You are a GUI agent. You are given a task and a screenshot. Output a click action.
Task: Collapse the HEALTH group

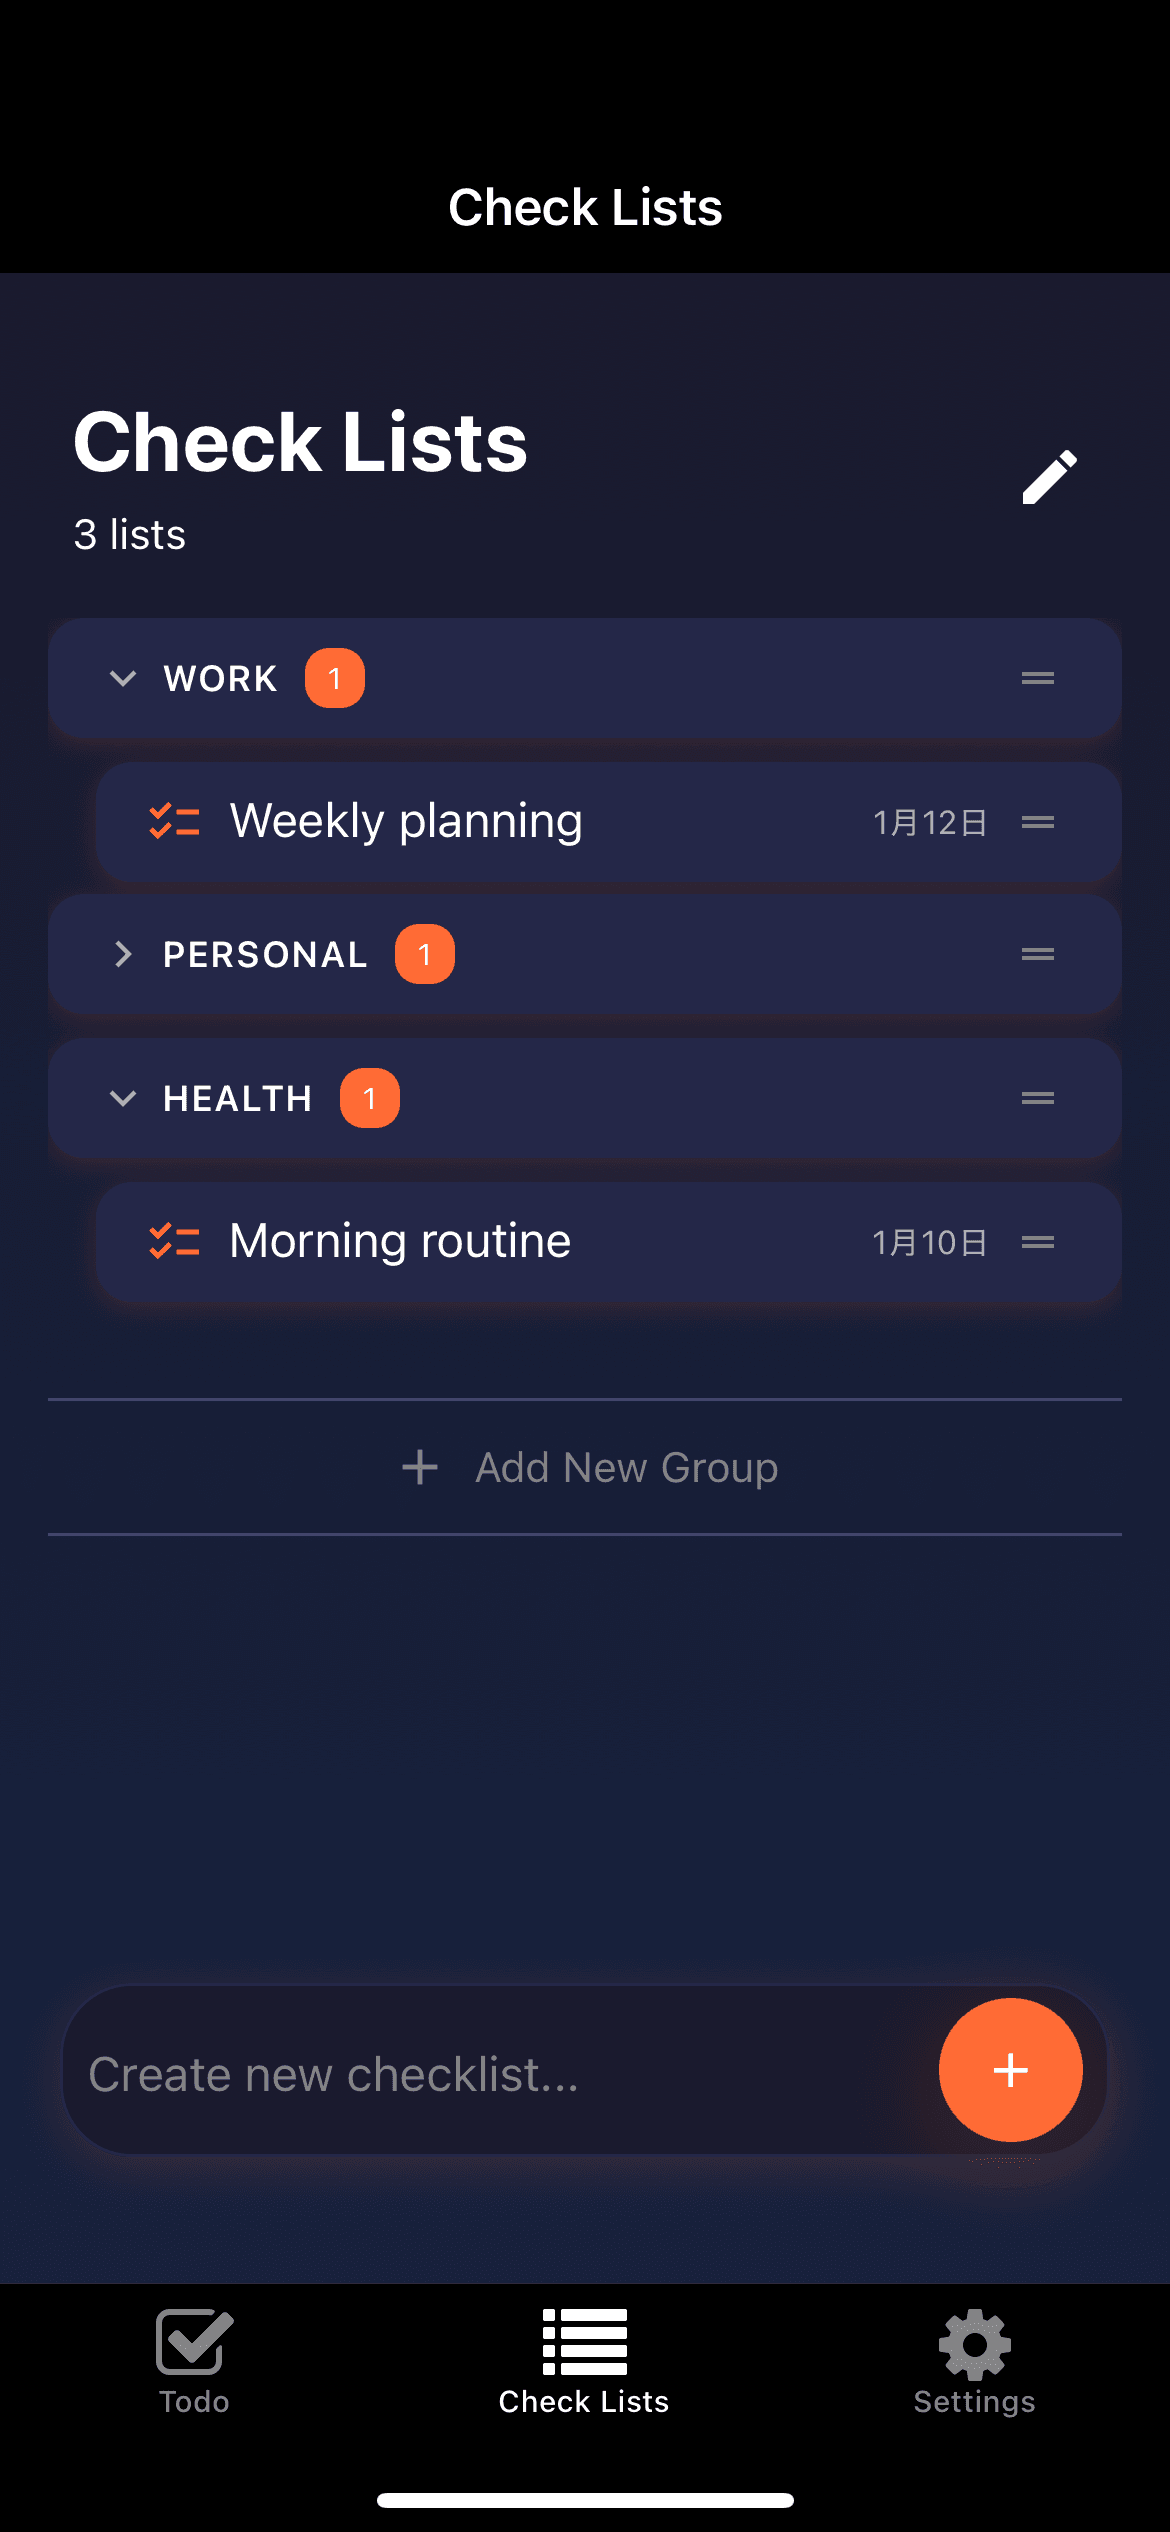[x=123, y=1099]
